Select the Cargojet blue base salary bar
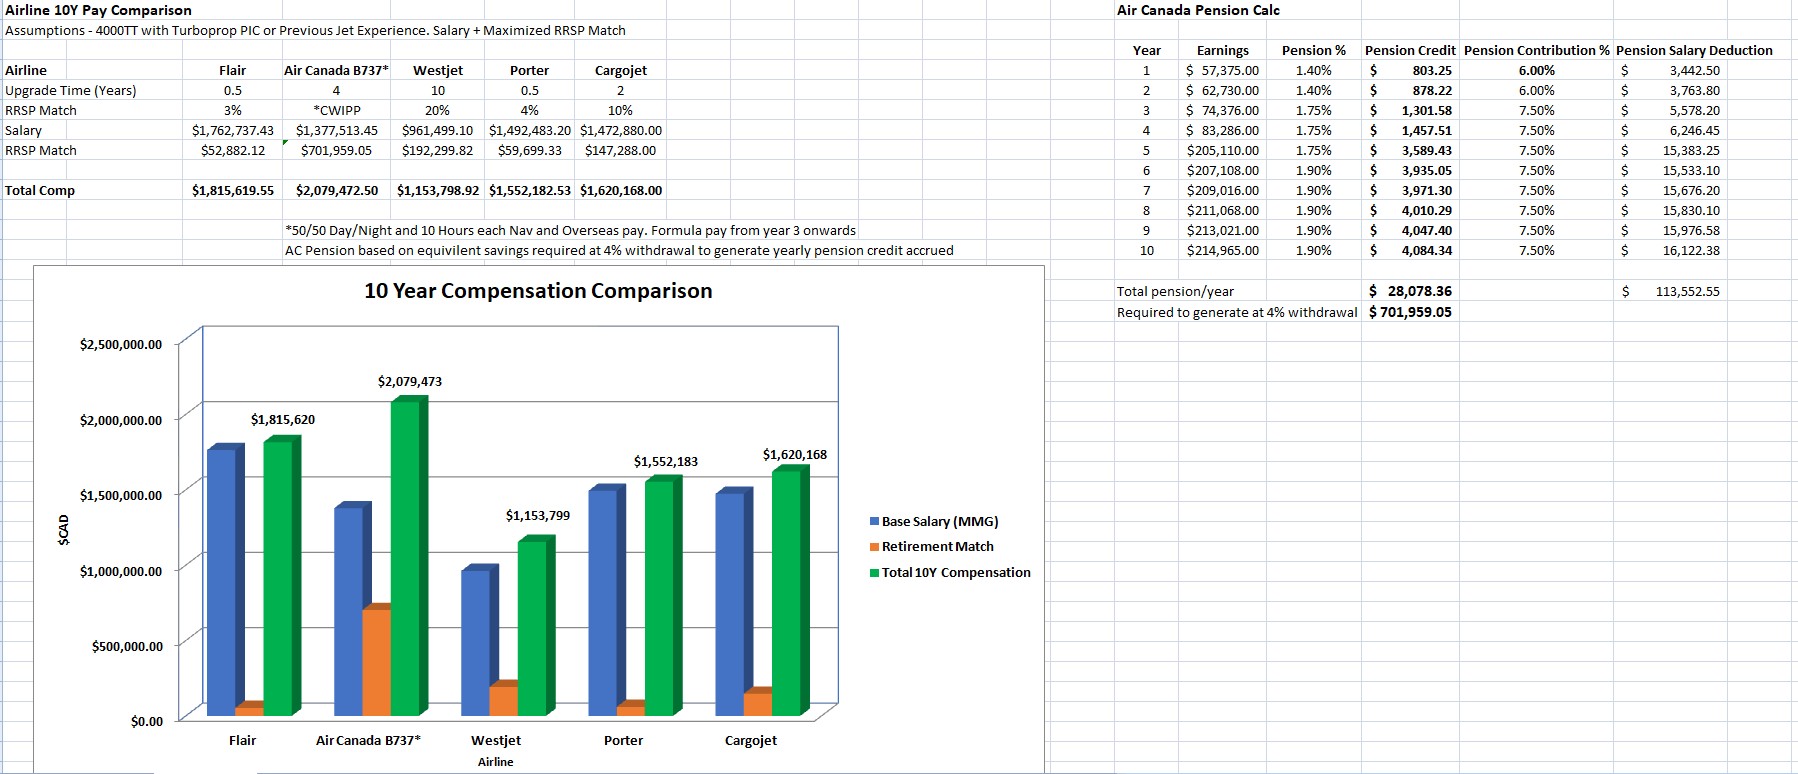Viewport: 1798px width, 774px height. click(731, 603)
